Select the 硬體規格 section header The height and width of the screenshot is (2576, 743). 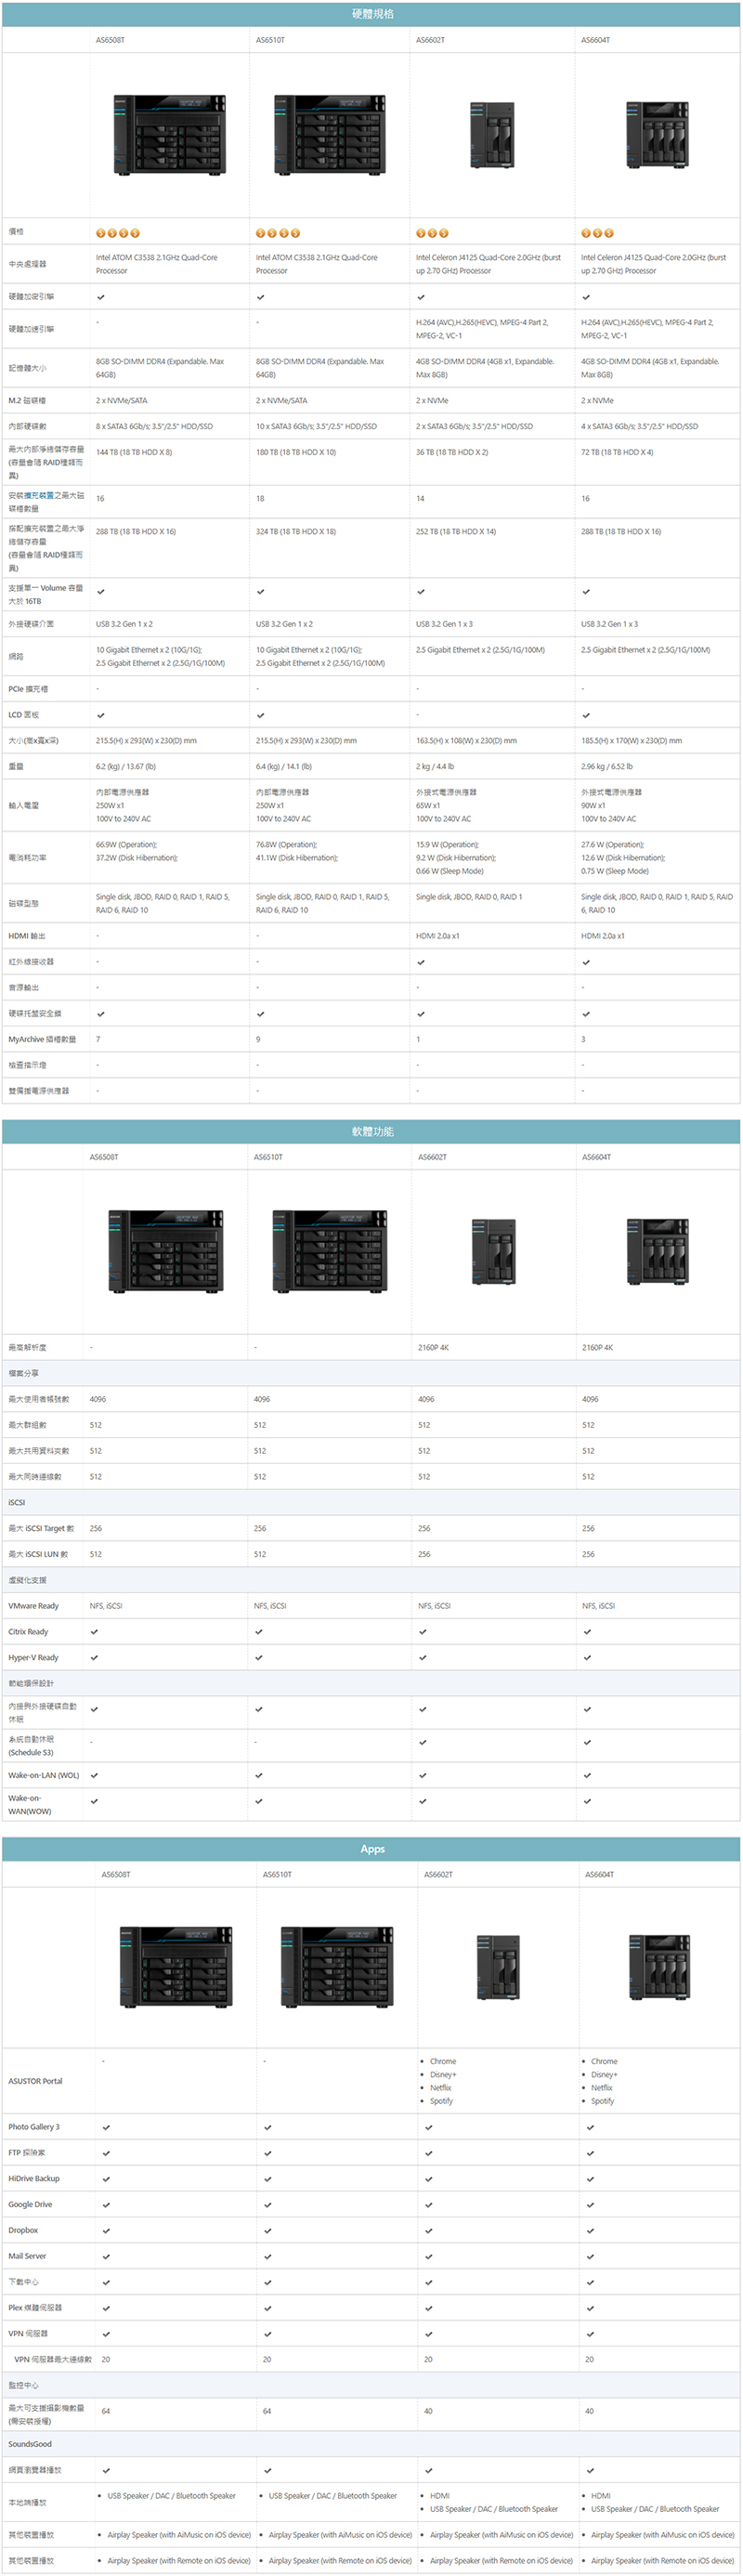tap(372, 14)
